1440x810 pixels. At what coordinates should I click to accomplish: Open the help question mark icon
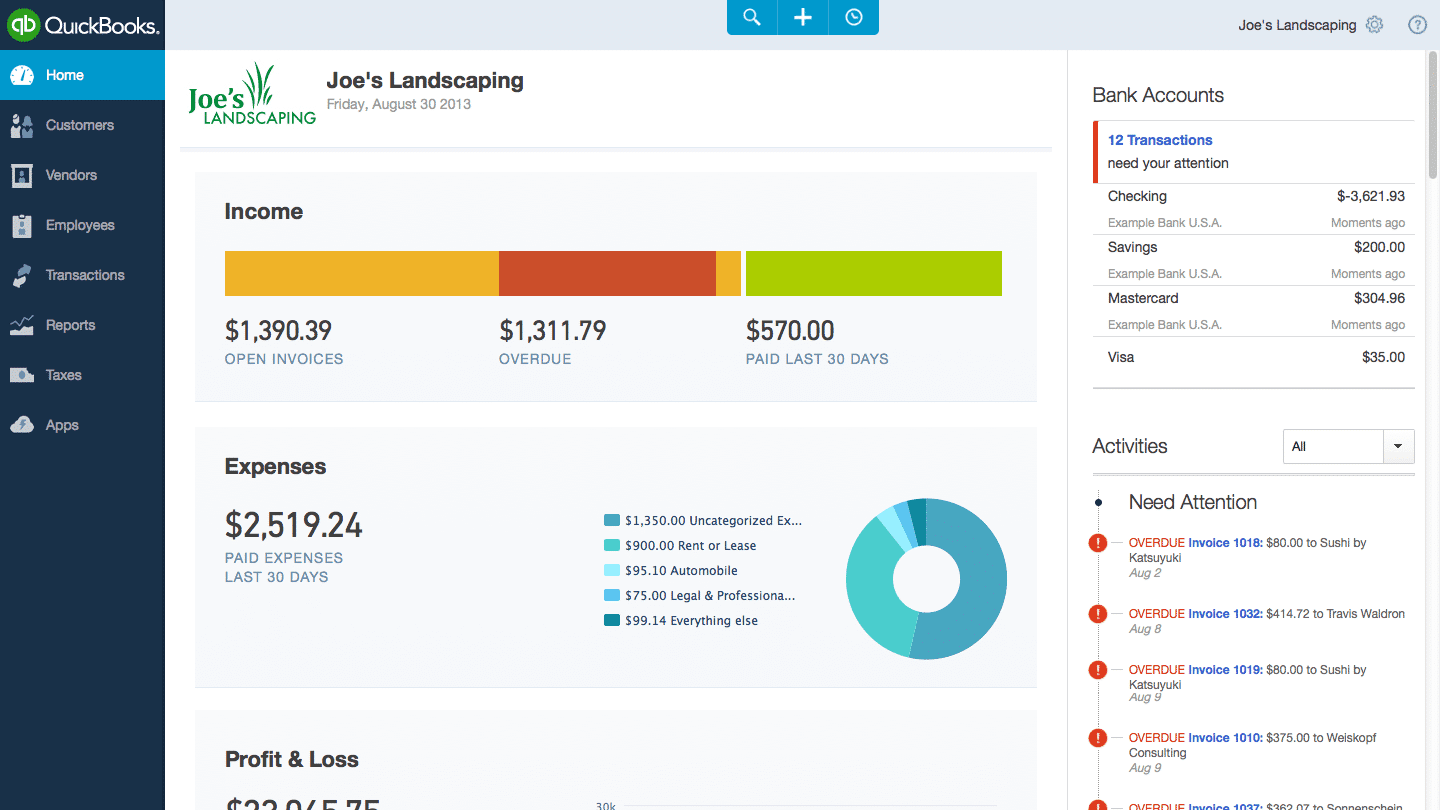click(1417, 25)
